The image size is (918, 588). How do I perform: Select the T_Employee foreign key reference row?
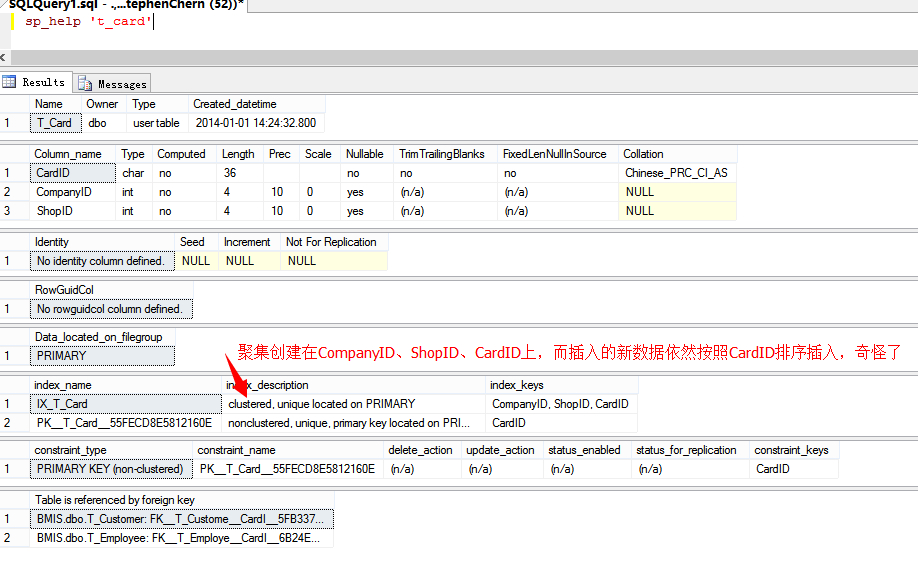[x=180, y=537]
